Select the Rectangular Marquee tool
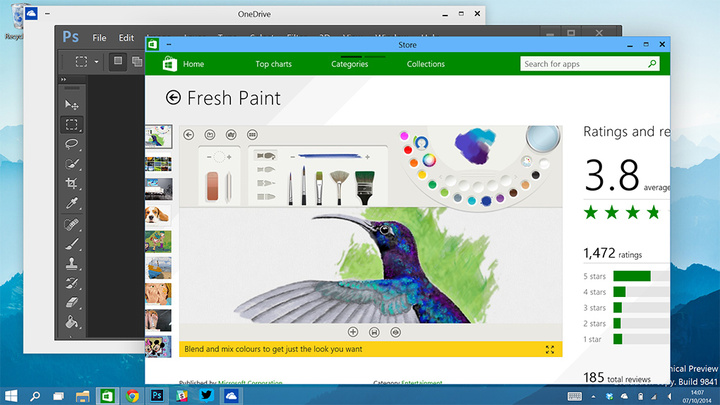 click(72, 124)
